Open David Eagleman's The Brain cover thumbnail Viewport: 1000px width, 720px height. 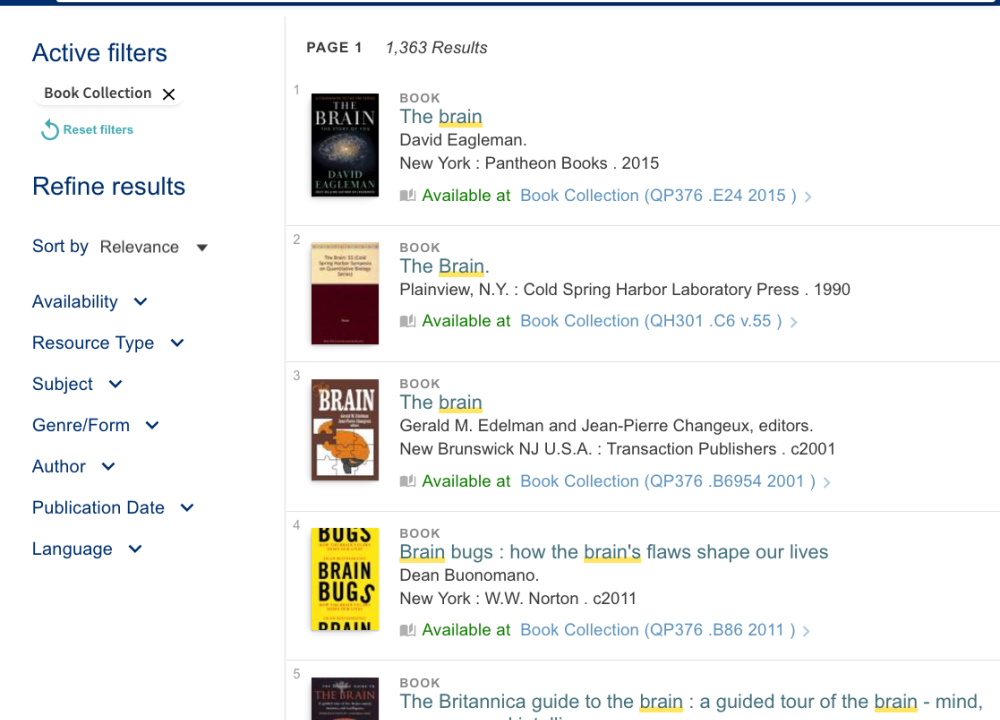point(345,145)
